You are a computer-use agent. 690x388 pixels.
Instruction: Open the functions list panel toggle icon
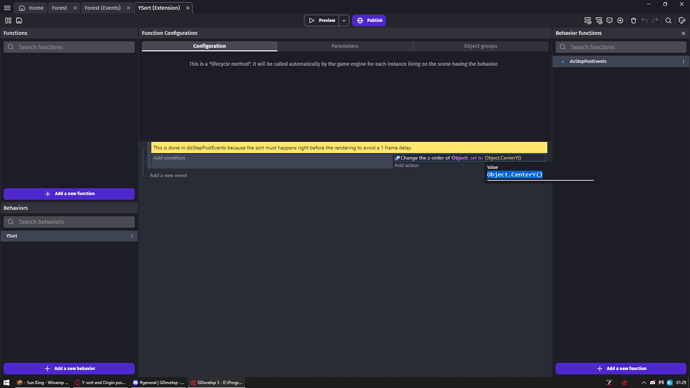pos(8,20)
